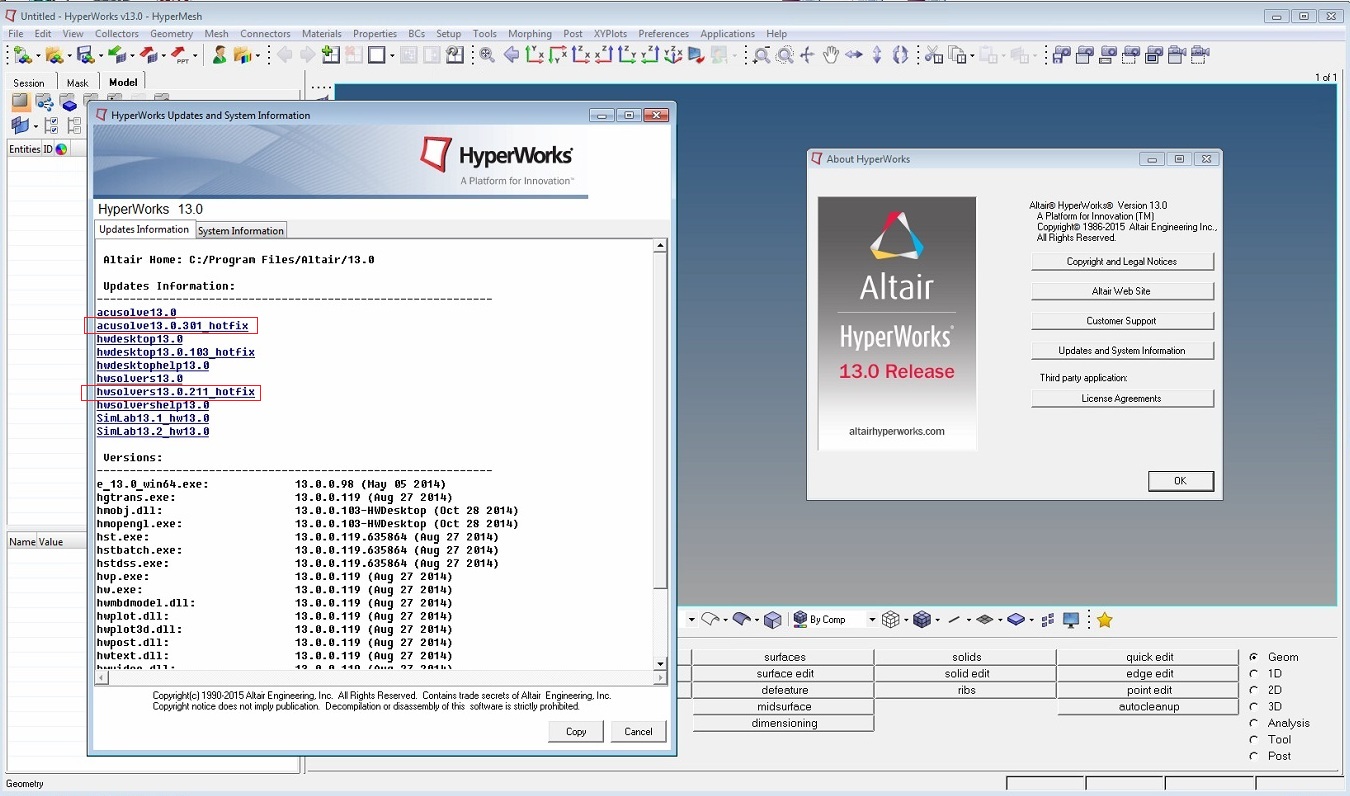Click the shaded cube geometry icon

773,620
